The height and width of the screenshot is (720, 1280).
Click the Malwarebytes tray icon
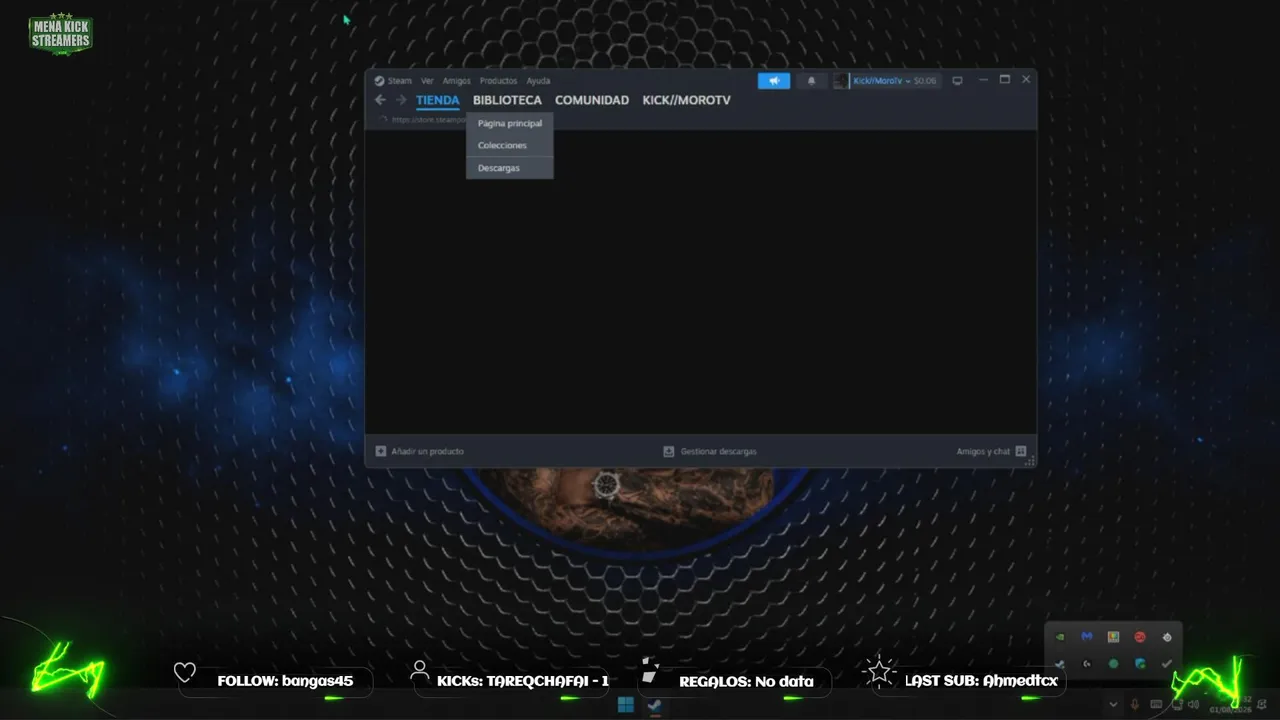[1087, 637]
